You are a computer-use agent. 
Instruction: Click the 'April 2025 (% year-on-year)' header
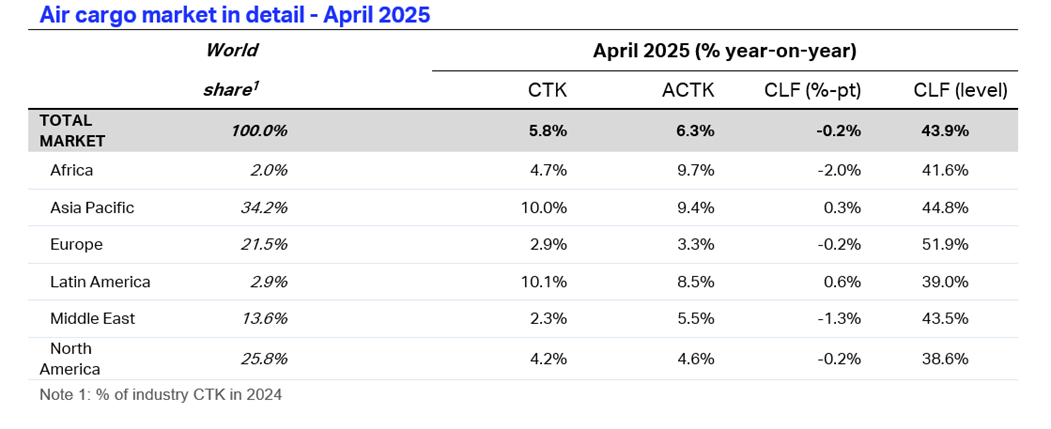coord(724,50)
